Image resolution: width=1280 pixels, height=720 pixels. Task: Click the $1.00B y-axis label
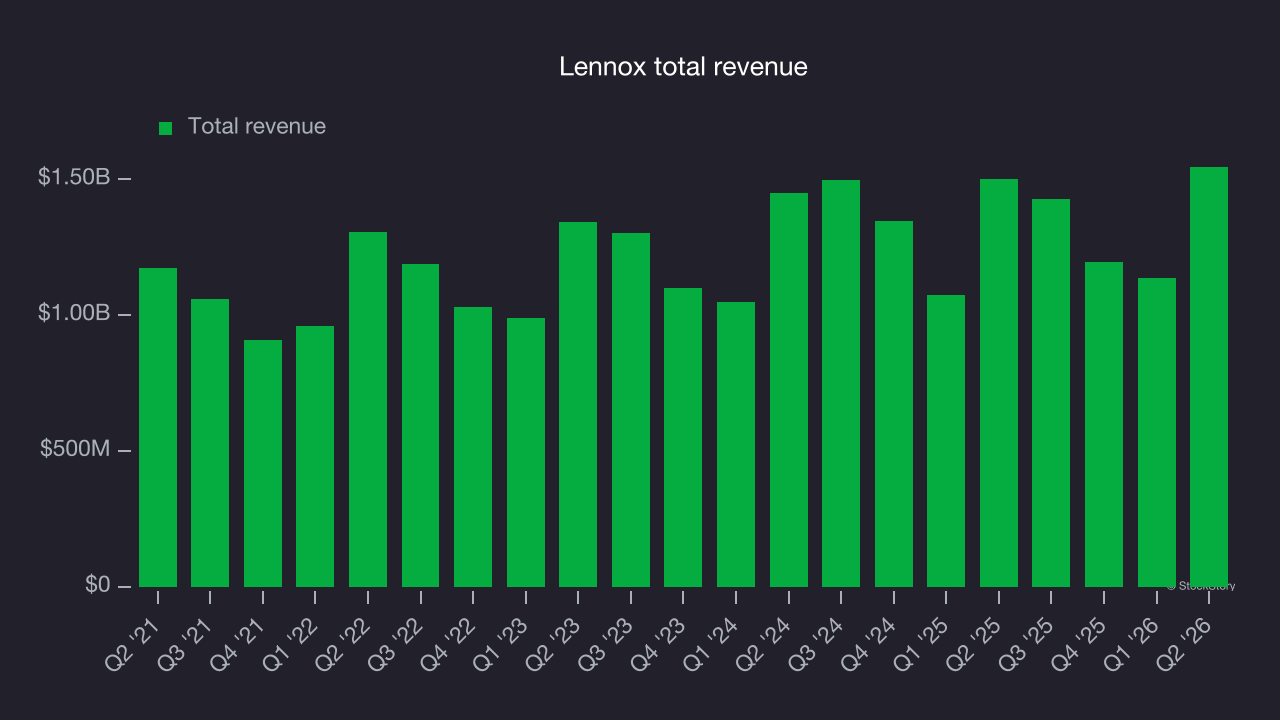pyautogui.click(x=74, y=313)
